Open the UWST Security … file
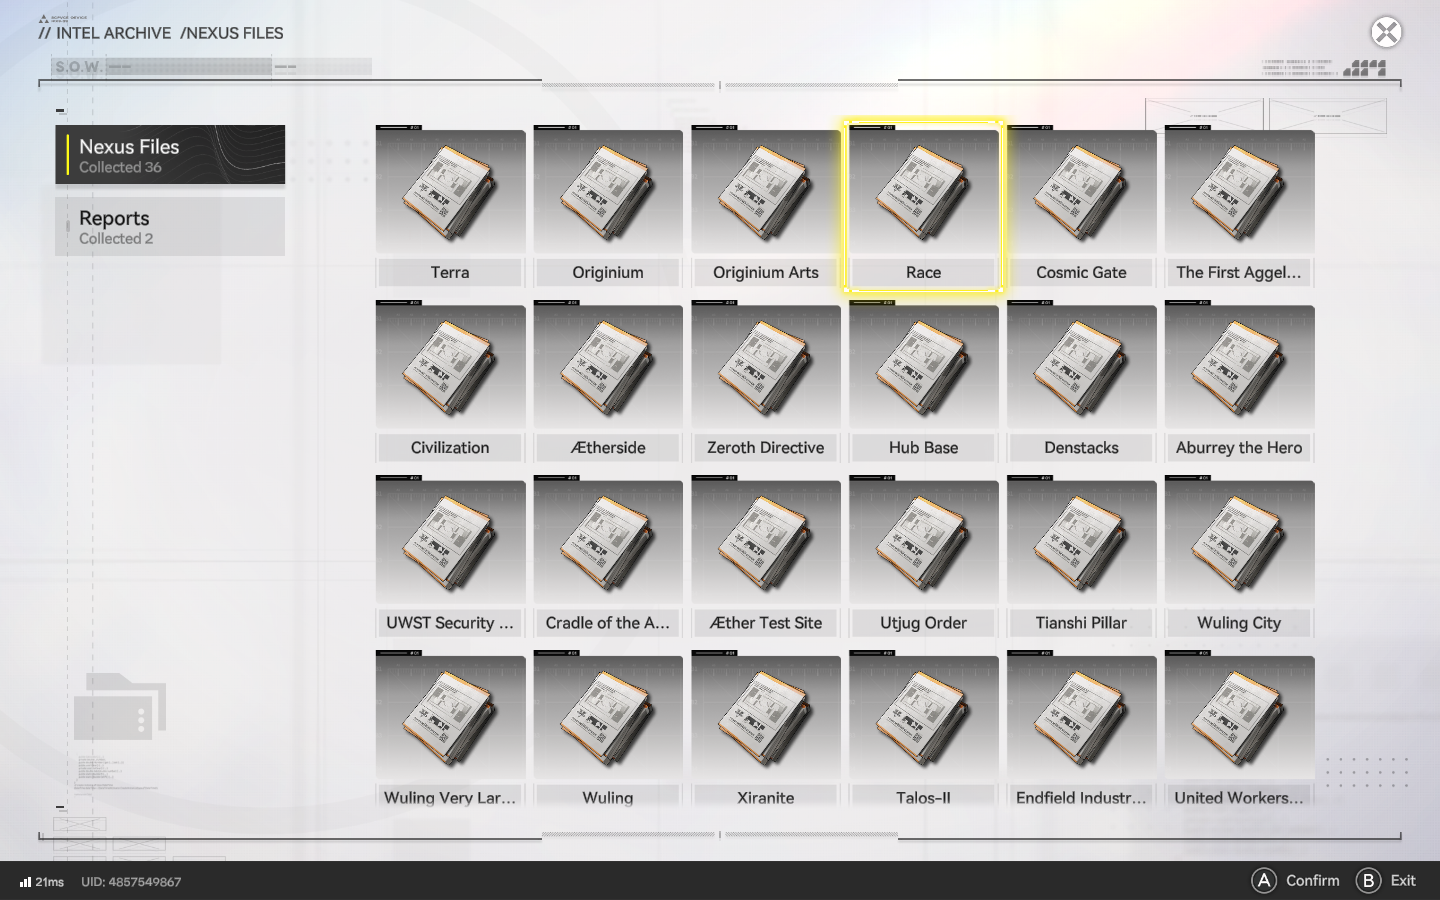 450,557
